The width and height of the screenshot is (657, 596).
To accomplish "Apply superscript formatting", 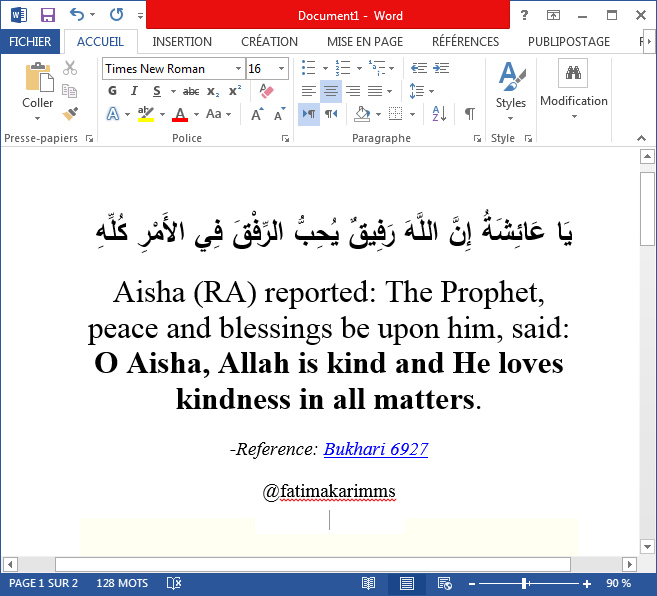I will point(235,91).
